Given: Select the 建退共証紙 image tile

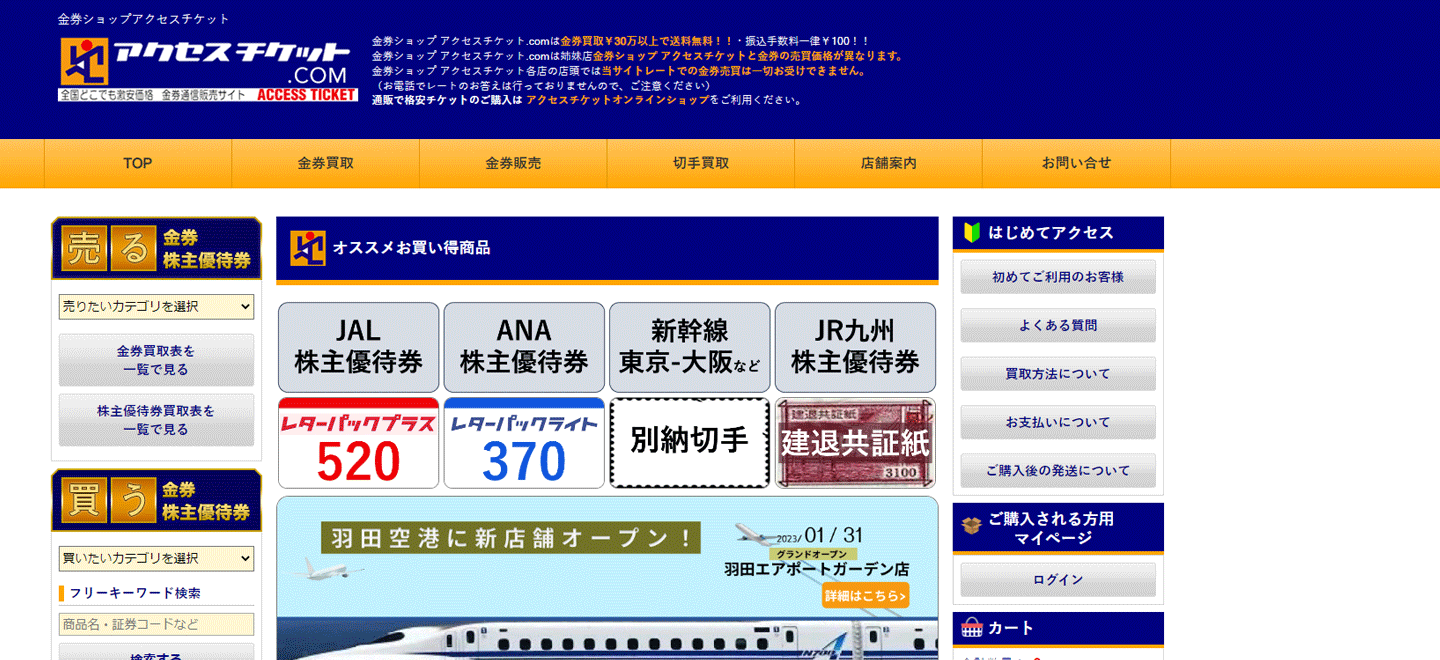Looking at the screenshot, I should (x=855, y=443).
